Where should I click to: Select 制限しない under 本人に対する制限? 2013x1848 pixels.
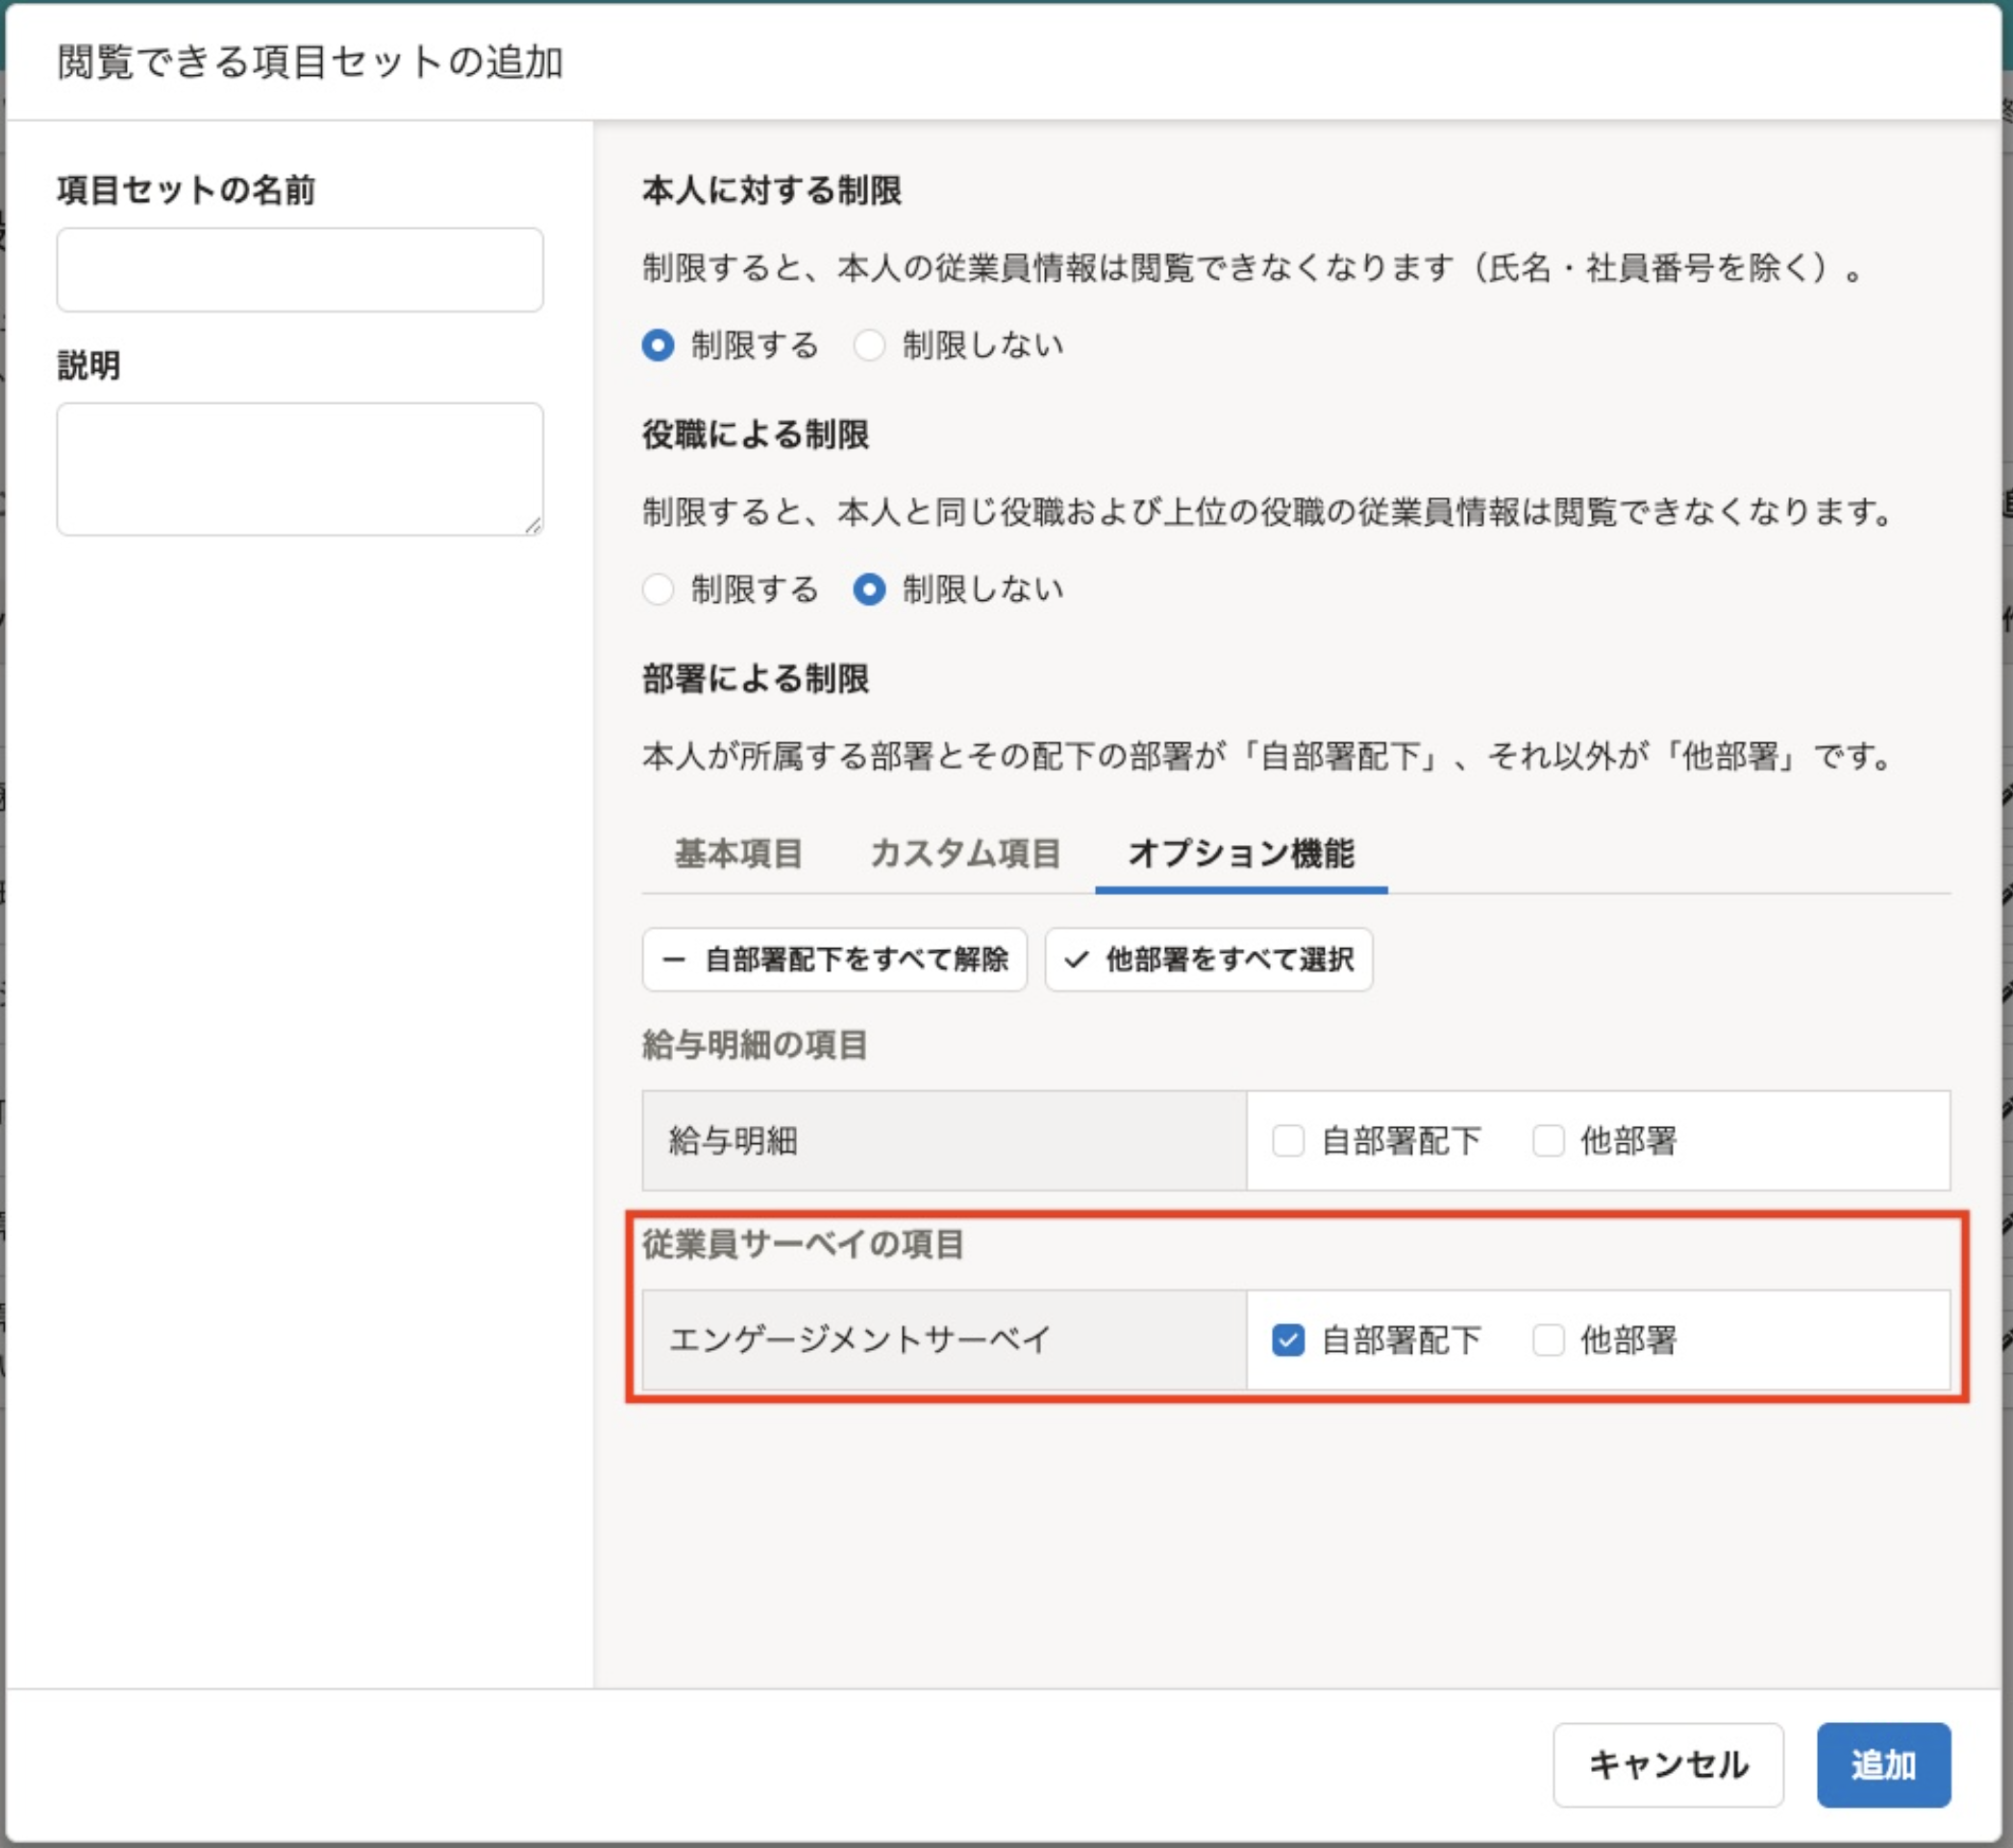pyautogui.click(x=871, y=345)
